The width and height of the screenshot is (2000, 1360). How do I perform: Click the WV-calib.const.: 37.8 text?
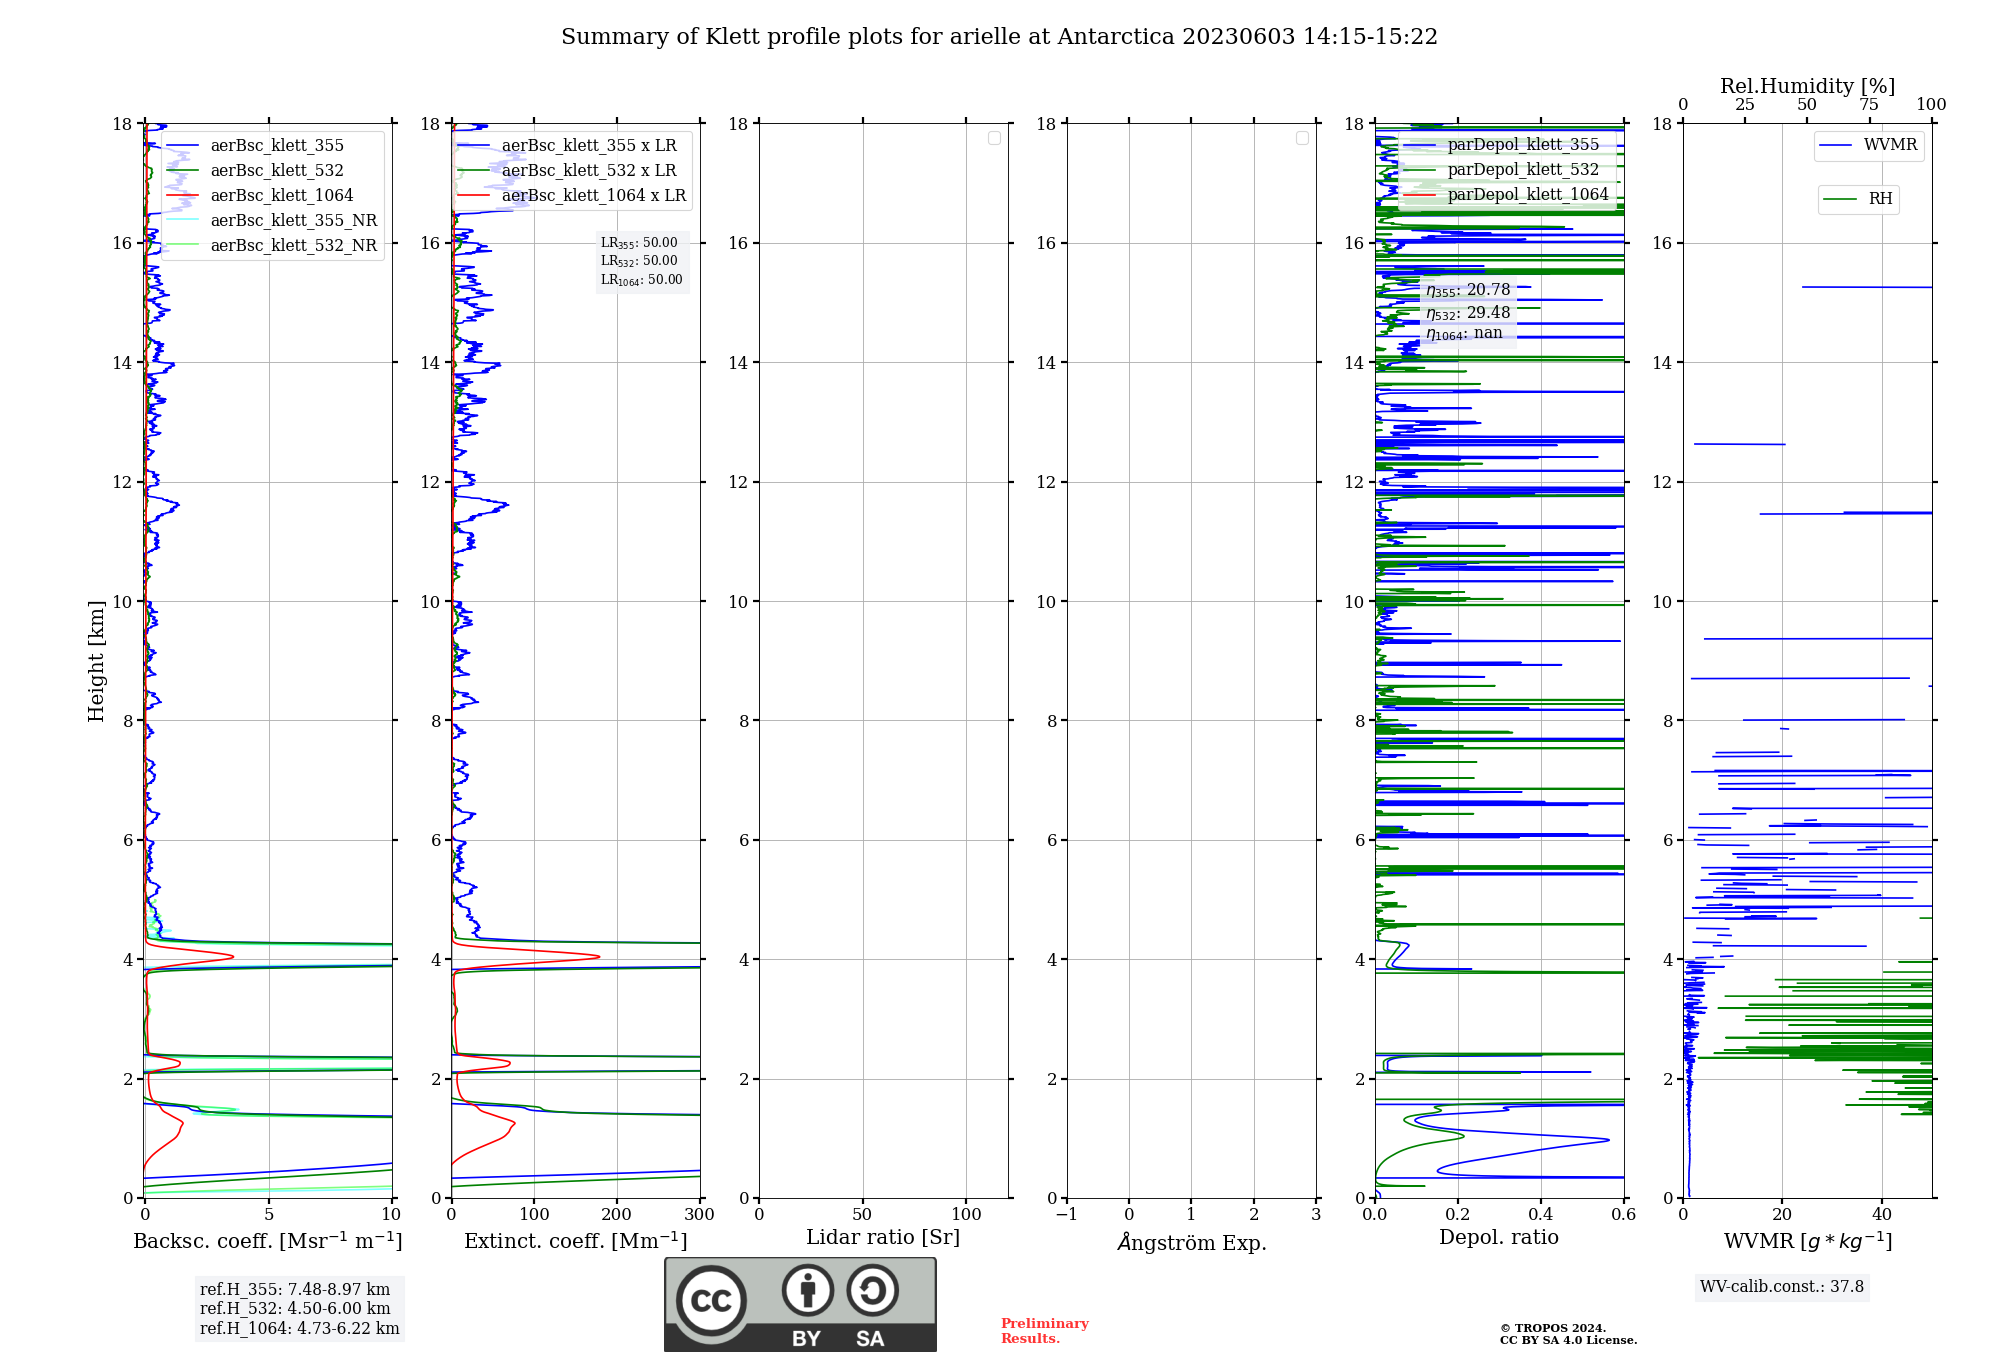click(x=1782, y=1287)
